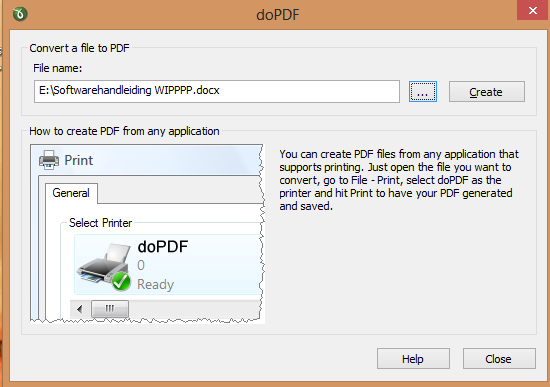The image size is (550, 387).
Task: Click the instructions paragraph about File - Print
Action: (x=399, y=180)
